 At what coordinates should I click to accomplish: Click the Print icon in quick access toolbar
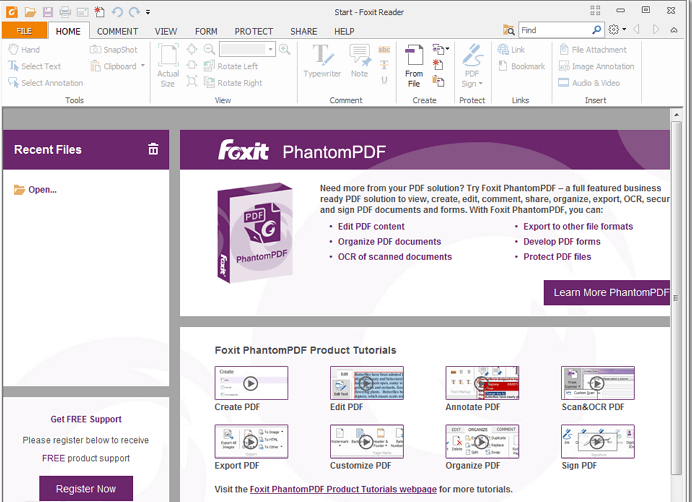pos(65,12)
